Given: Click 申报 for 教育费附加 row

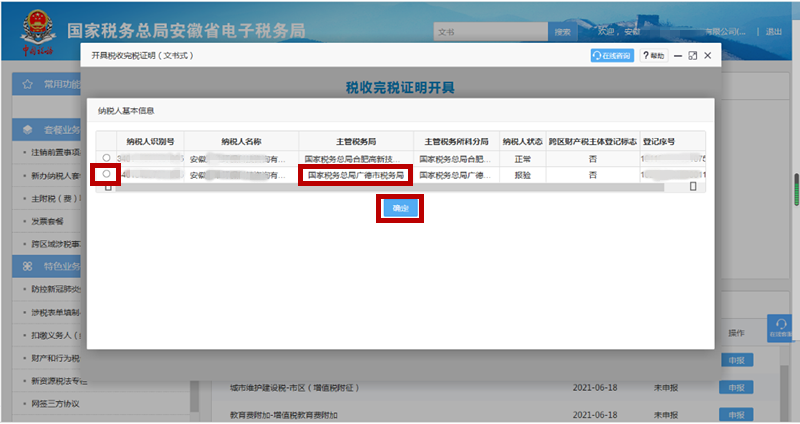Looking at the screenshot, I should pos(736,415).
